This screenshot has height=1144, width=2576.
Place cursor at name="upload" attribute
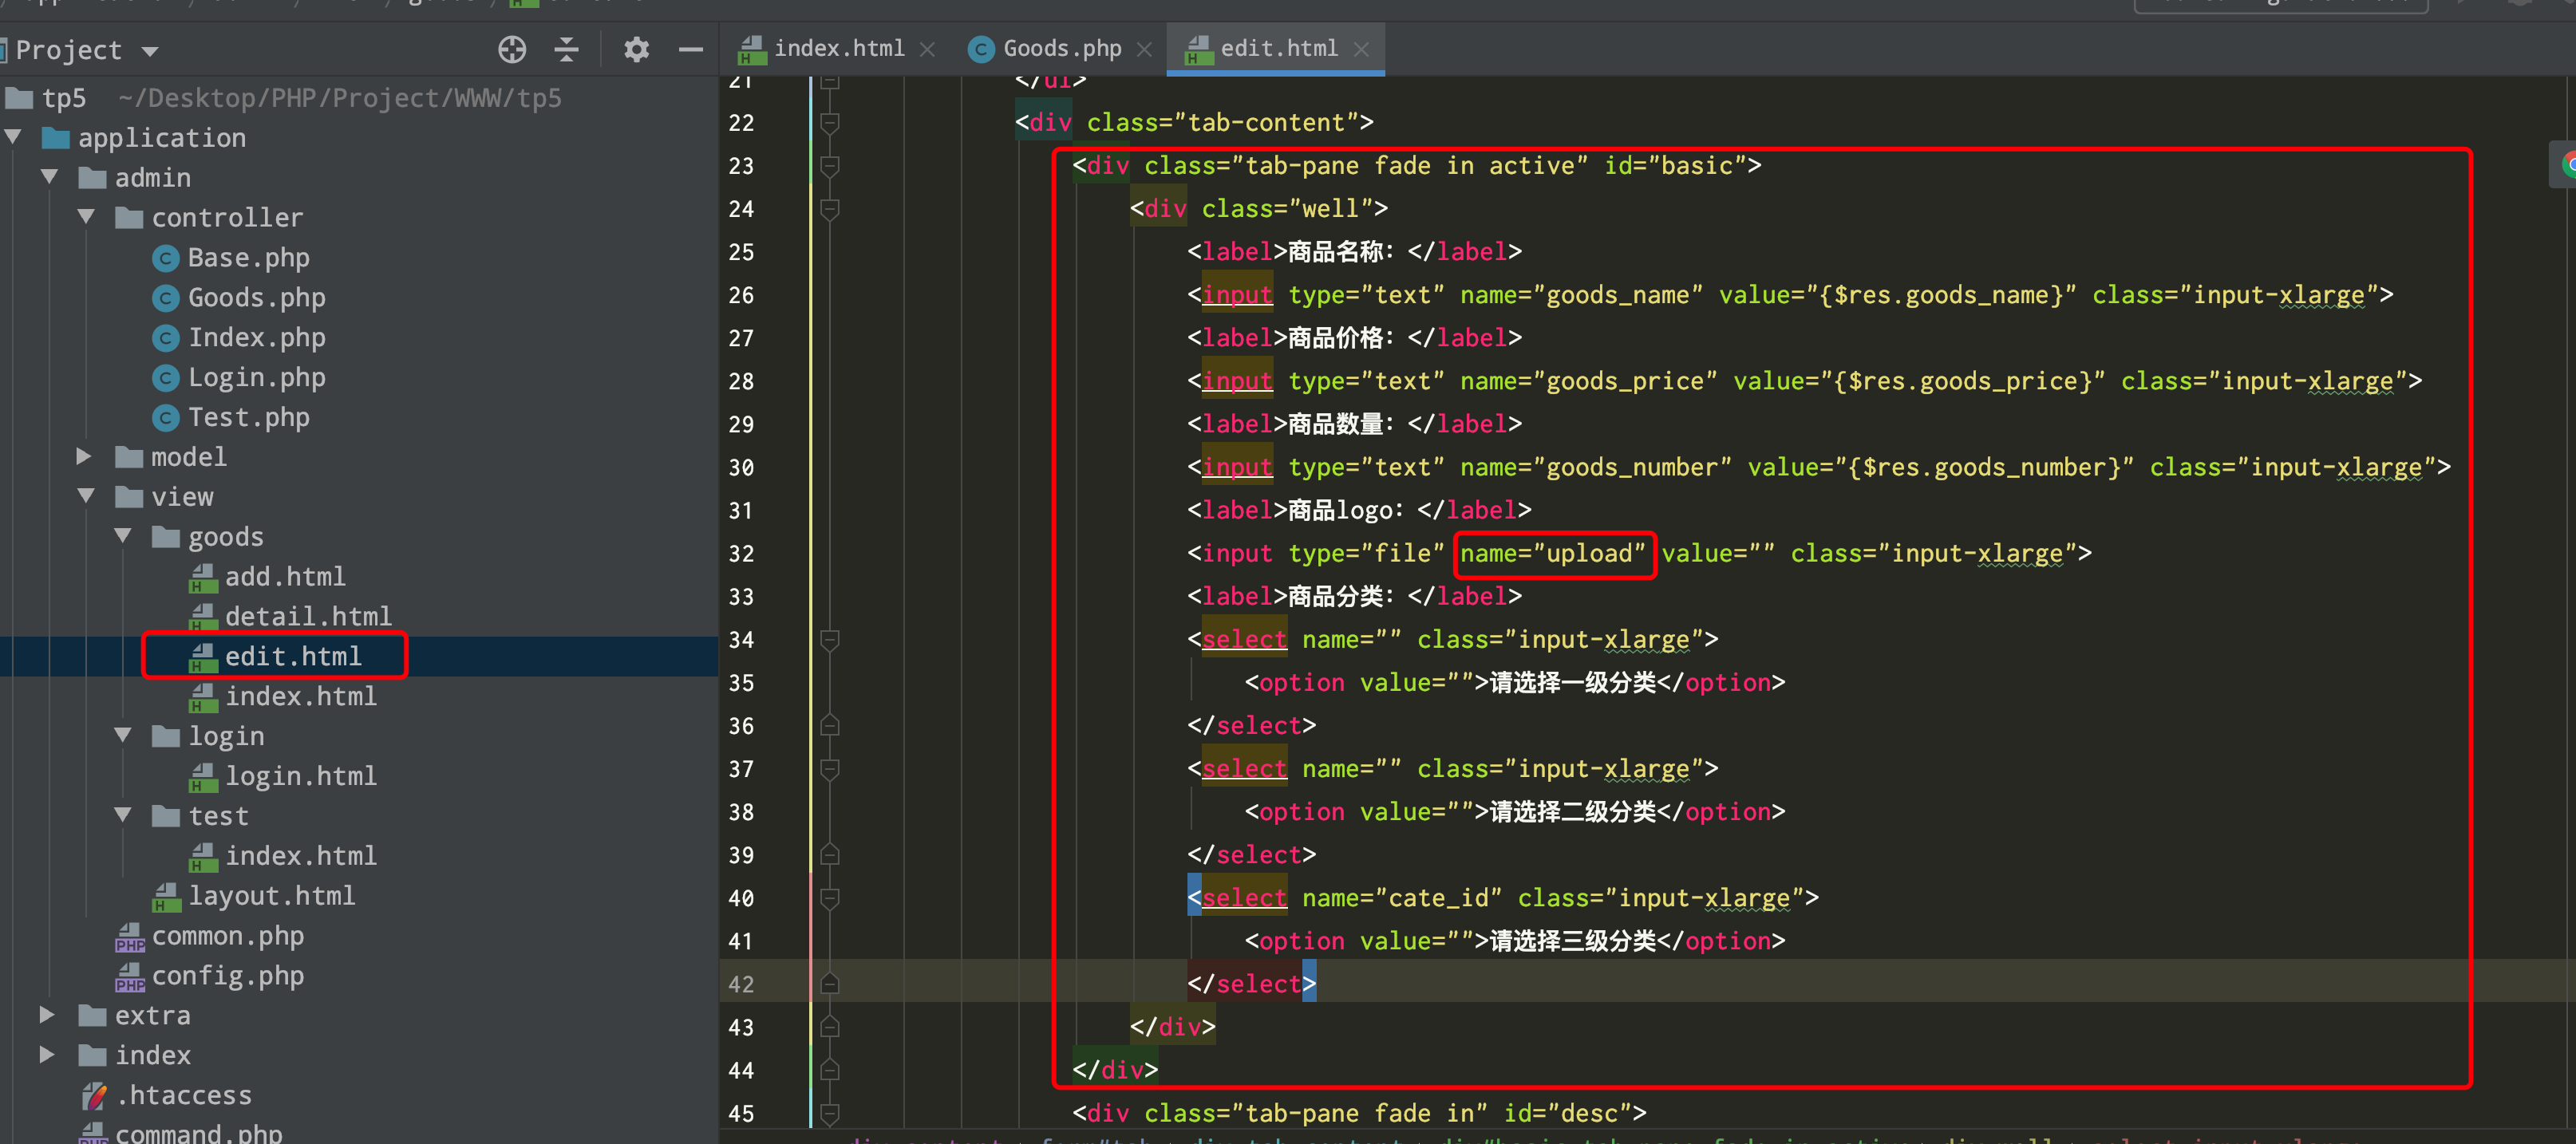[x=1552, y=553]
